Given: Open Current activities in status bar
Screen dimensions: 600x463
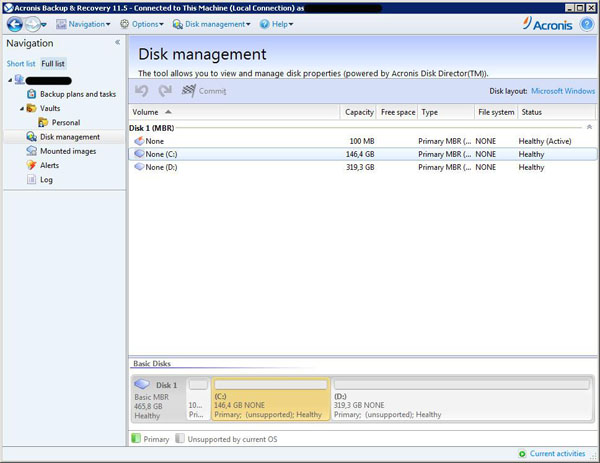Looking at the screenshot, I should tap(558, 454).
